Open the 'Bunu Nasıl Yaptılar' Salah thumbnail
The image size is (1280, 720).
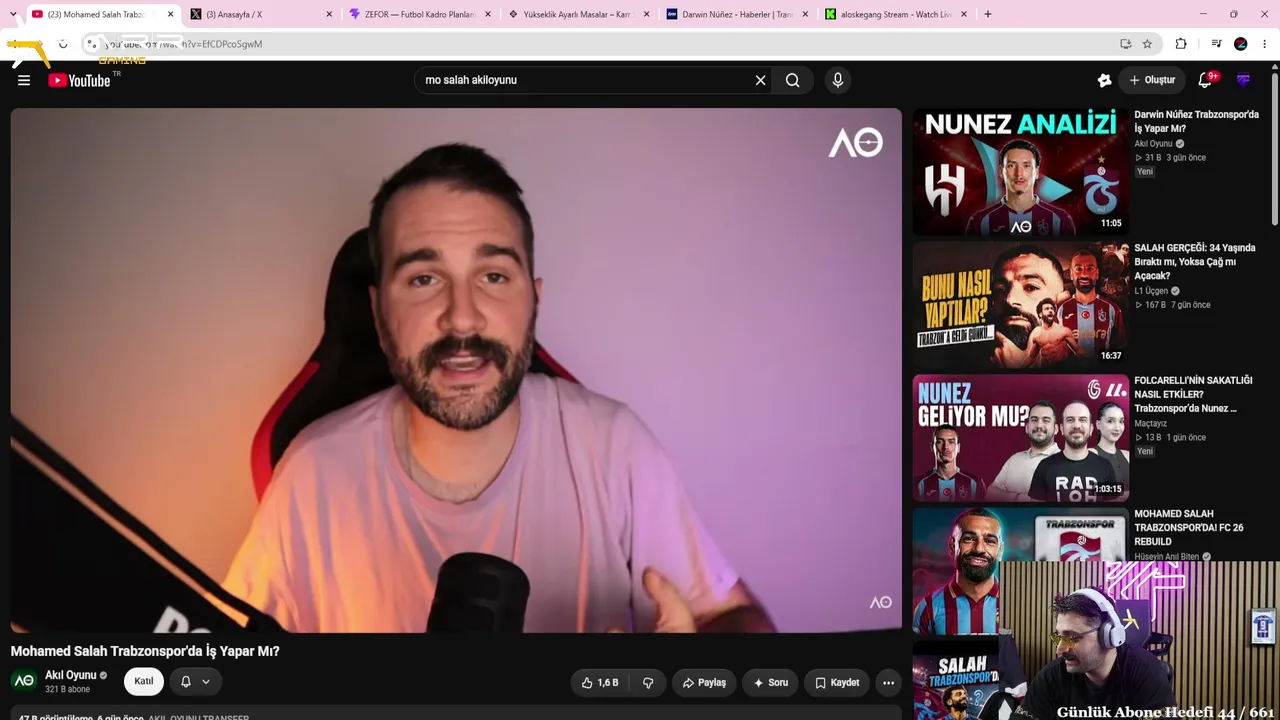1020,303
